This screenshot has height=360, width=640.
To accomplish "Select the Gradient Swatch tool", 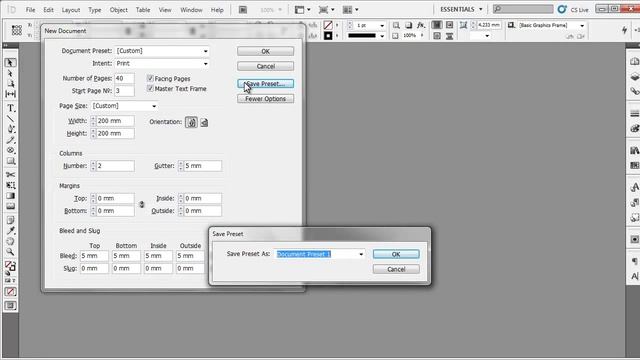I will 11,196.
